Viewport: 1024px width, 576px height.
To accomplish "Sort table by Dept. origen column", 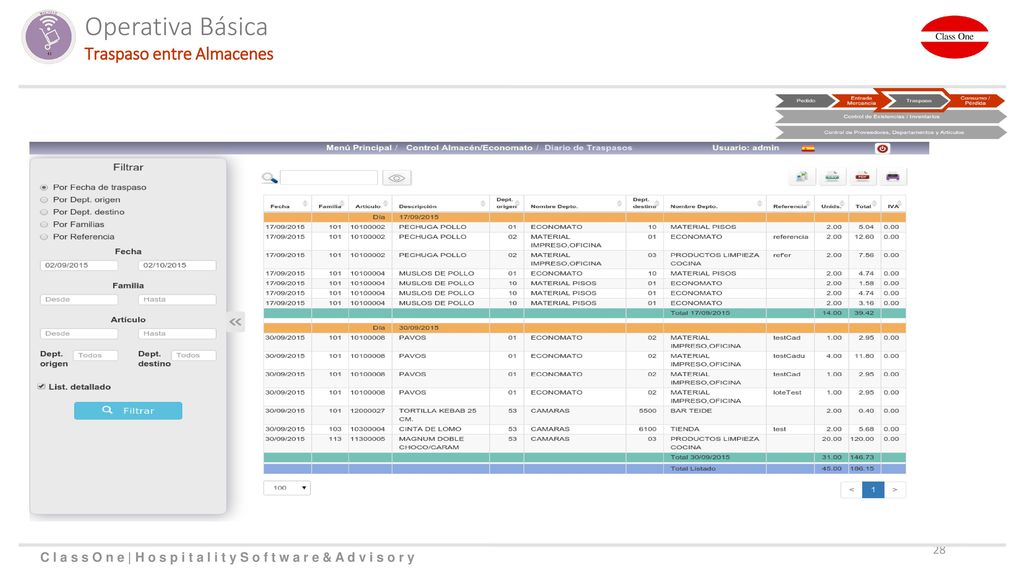I will point(506,203).
